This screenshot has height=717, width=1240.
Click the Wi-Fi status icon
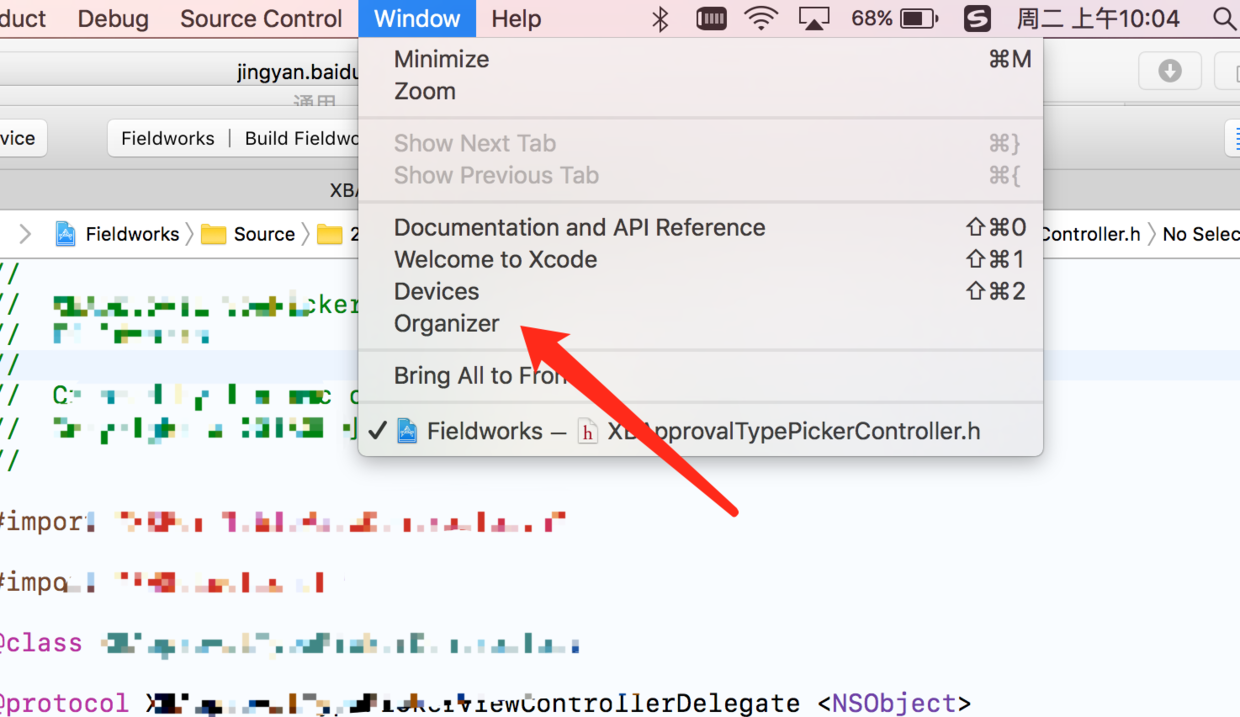[762, 18]
